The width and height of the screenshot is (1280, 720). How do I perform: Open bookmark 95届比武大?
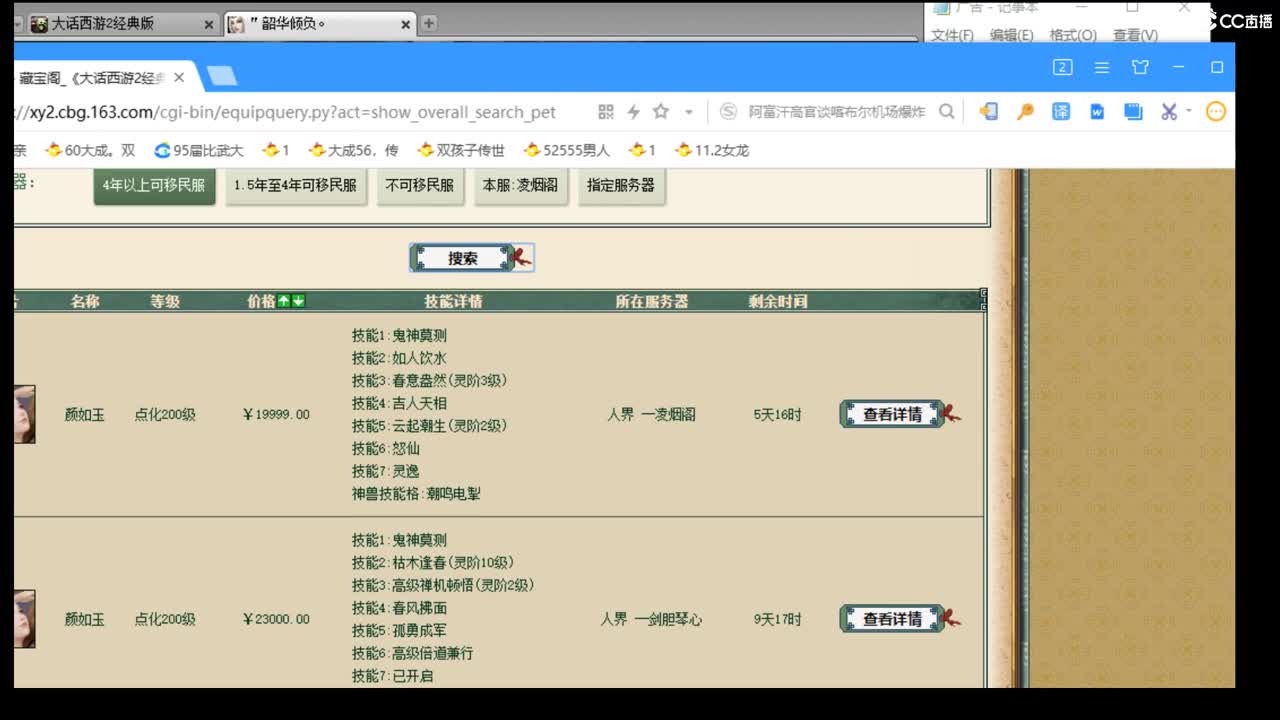199,150
